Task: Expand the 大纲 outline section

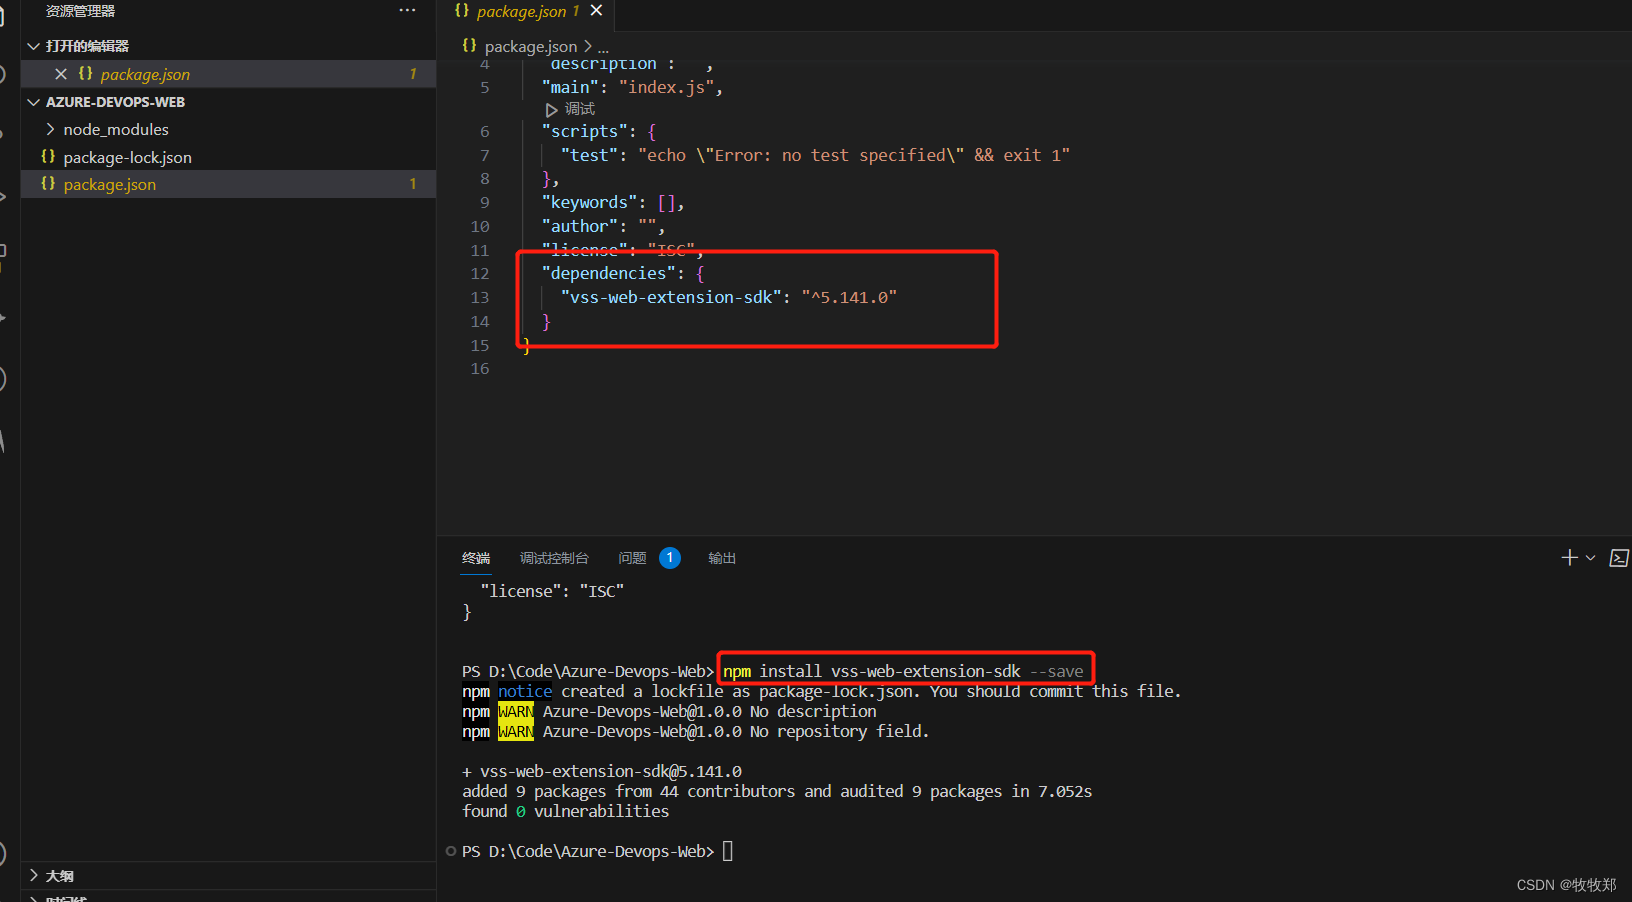Action: [x=33, y=875]
